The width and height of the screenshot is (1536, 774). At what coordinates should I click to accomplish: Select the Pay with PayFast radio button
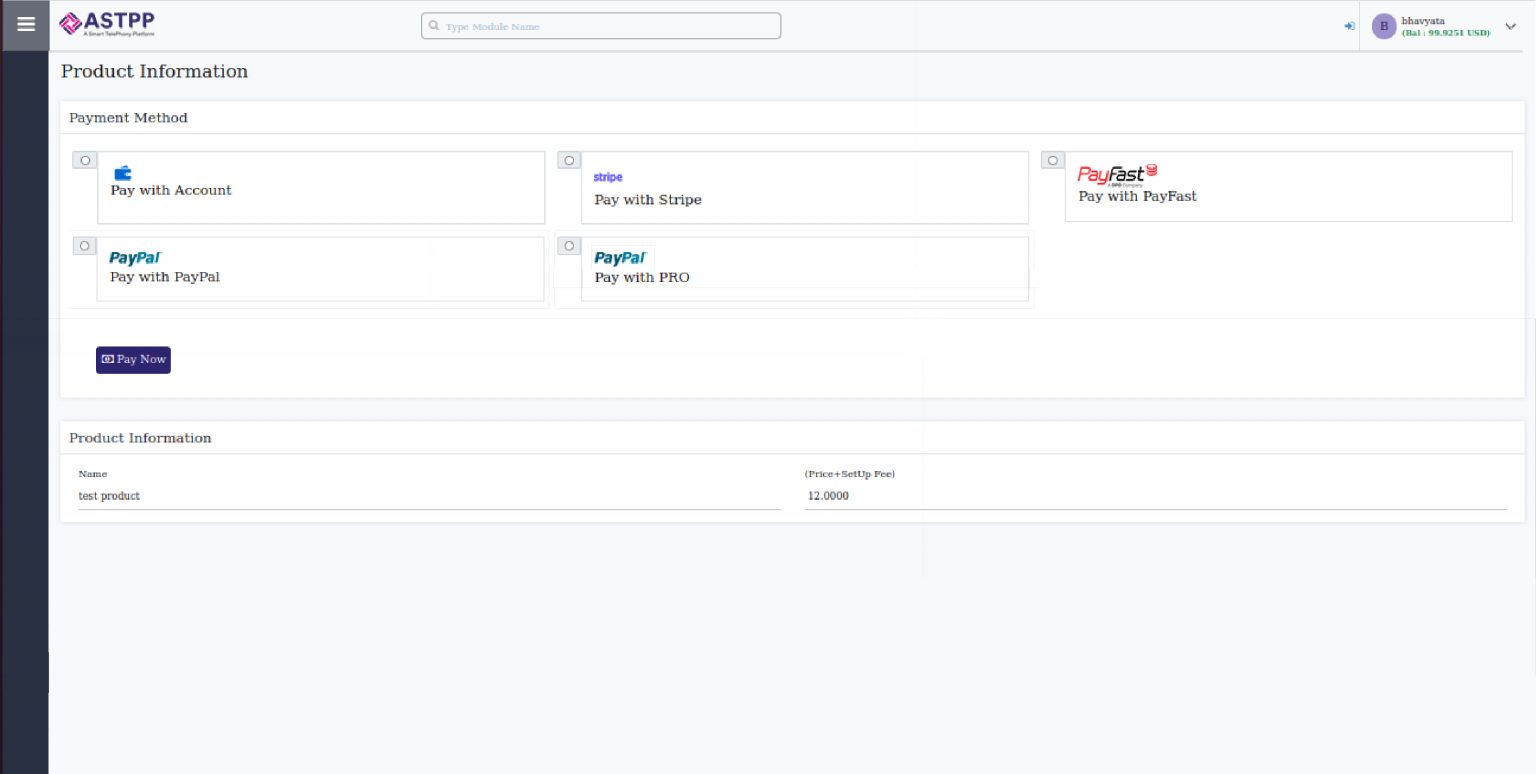[x=1053, y=160]
